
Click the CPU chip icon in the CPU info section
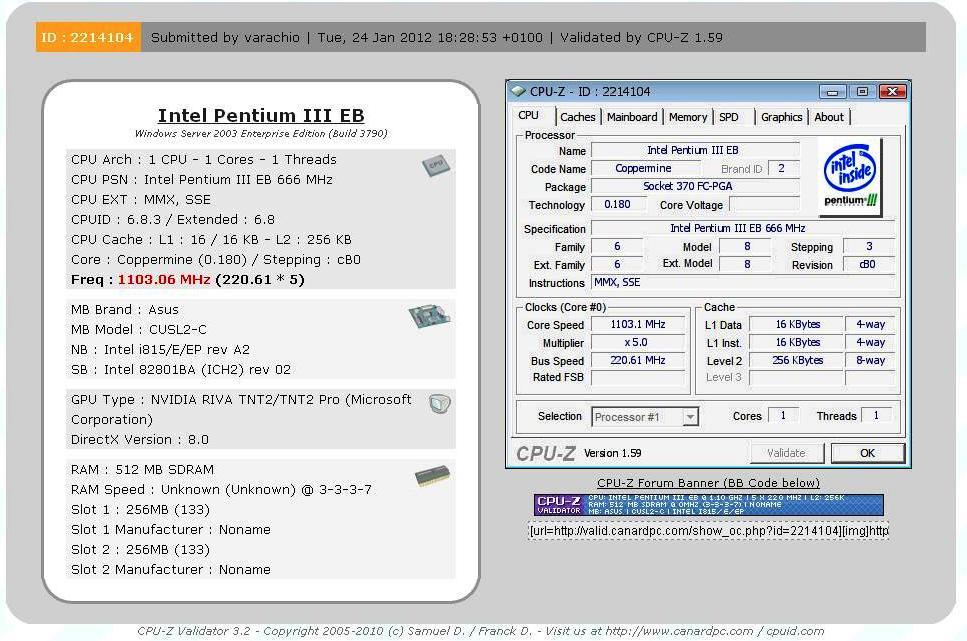436,165
